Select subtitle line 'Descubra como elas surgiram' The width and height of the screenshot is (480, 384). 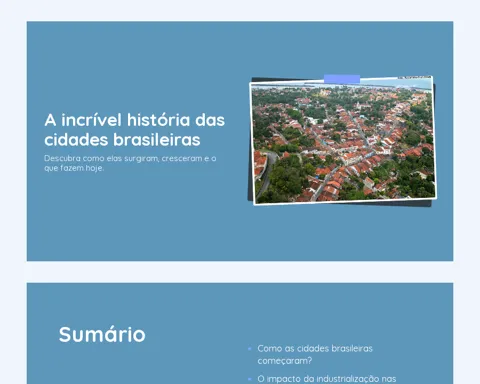tap(130, 158)
